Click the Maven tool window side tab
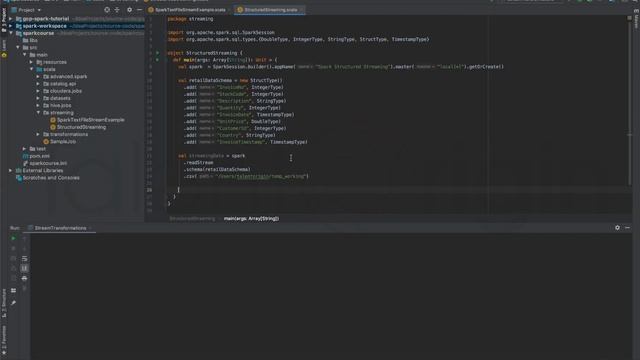The height and width of the screenshot is (360, 640). (x=636, y=18)
